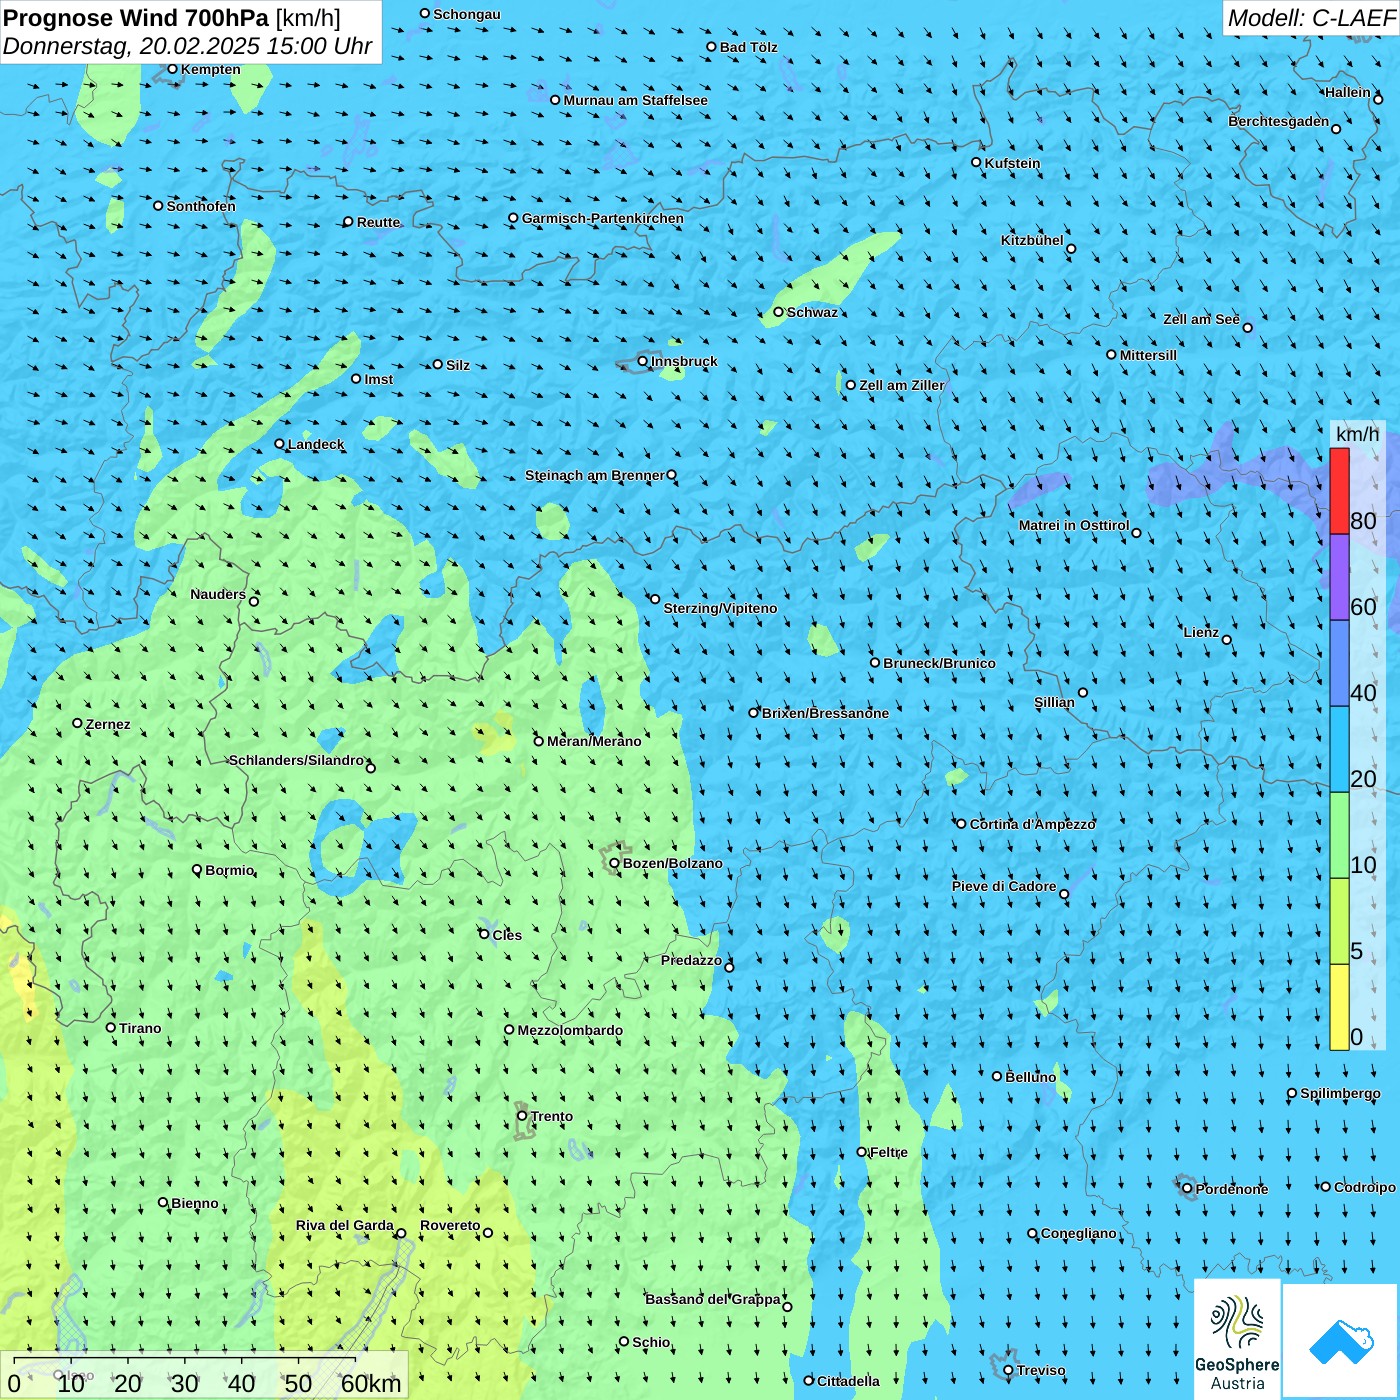
Task: Click the Steinach am Brenner label
Action: (595, 475)
